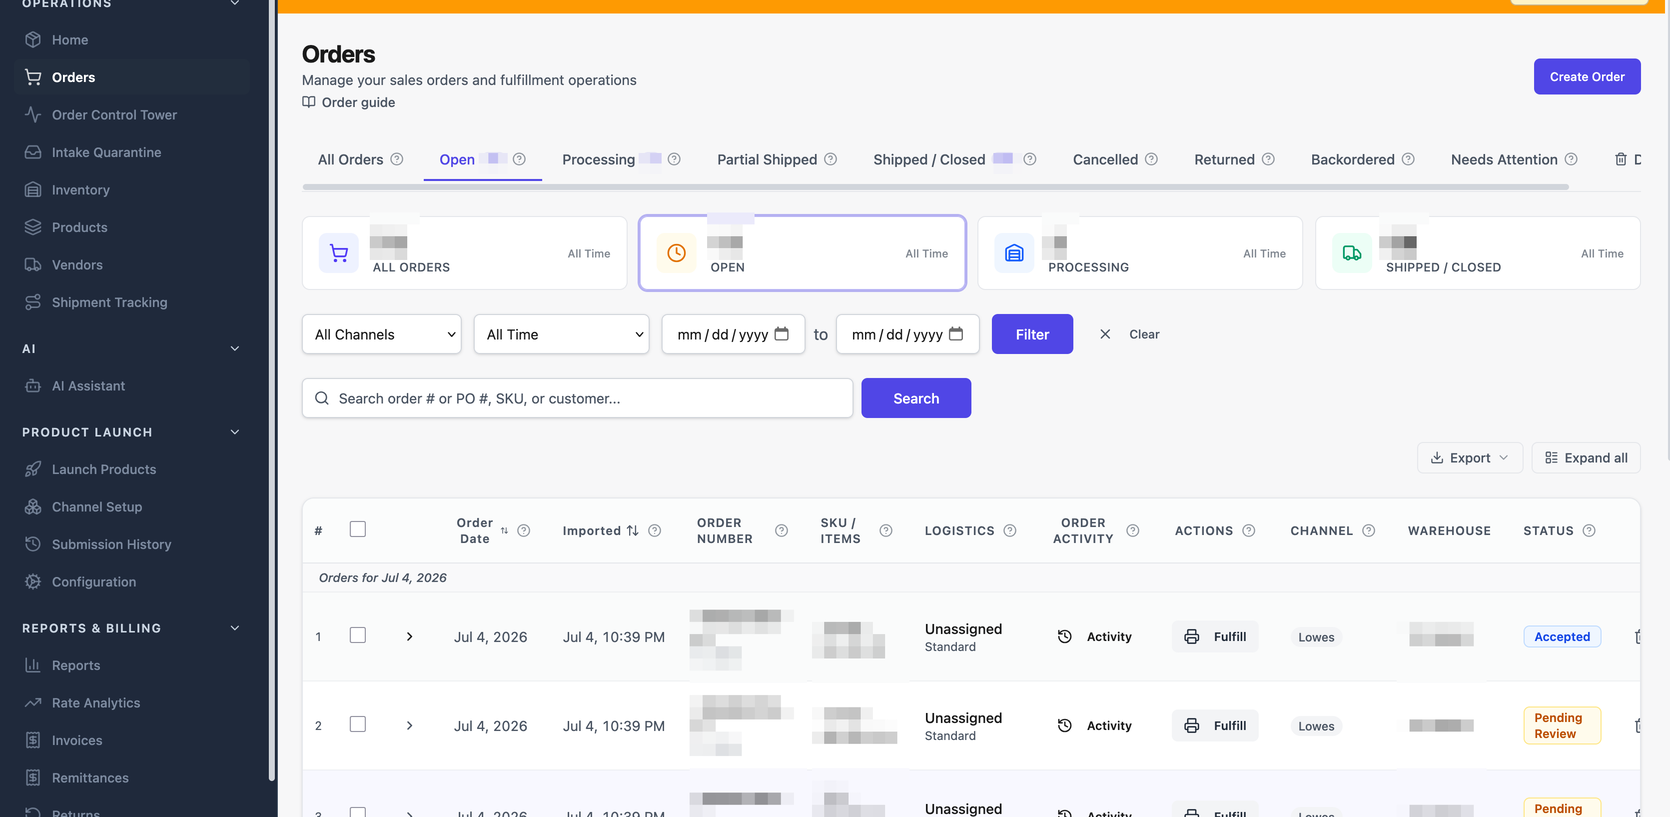
Task: Open the All Time range dropdown
Action: [562, 334]
